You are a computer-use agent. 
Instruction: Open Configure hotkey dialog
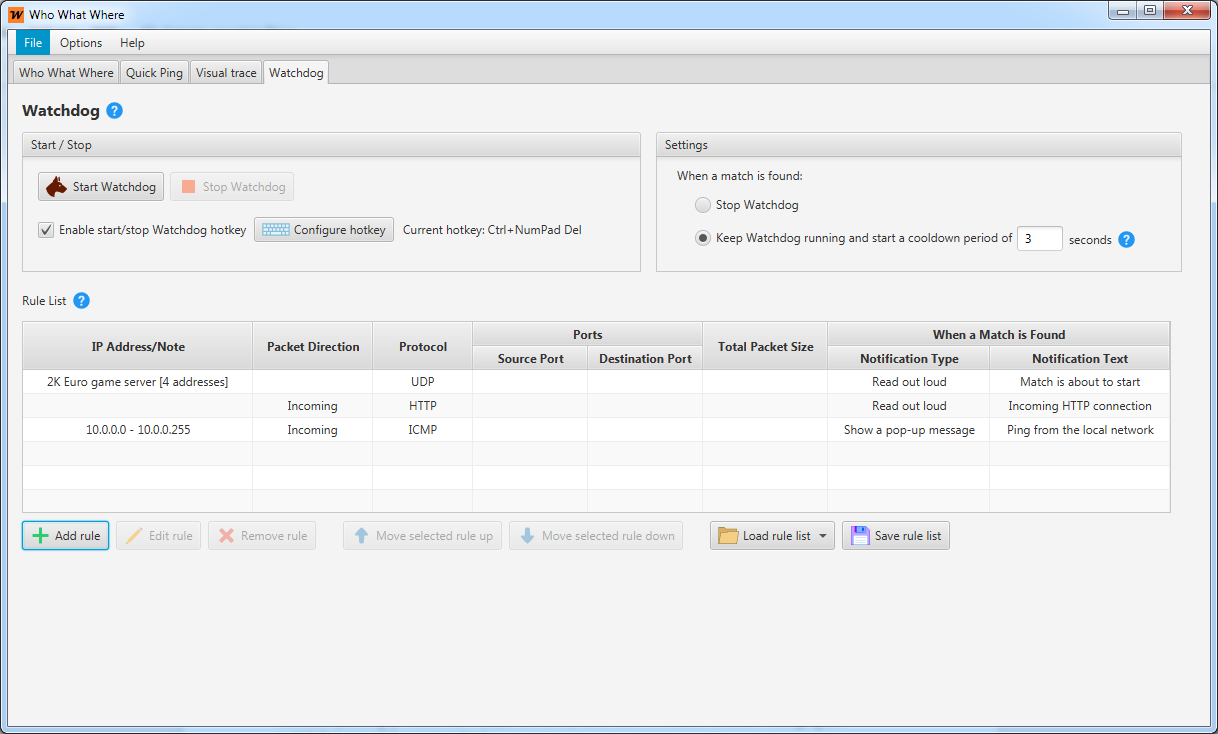coord(324,230)
